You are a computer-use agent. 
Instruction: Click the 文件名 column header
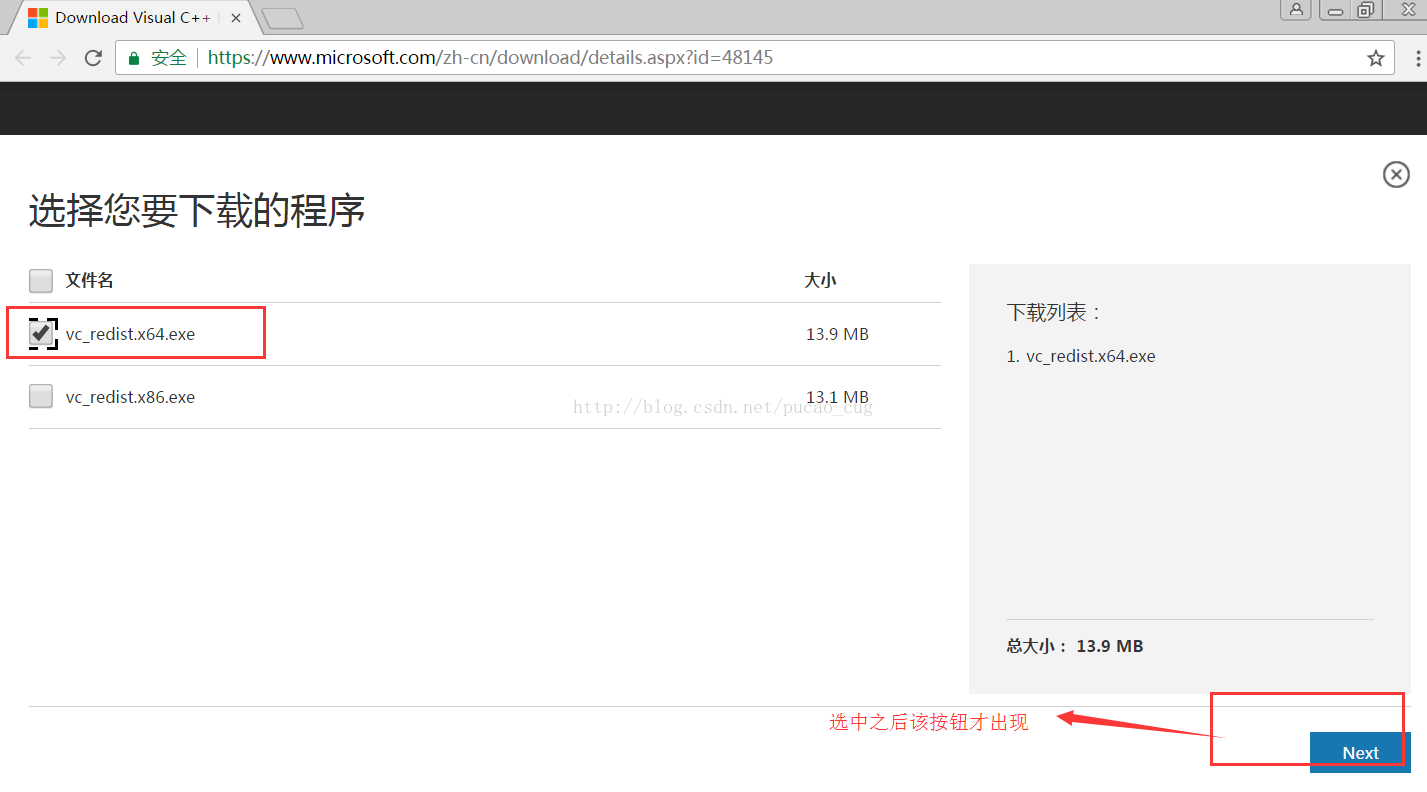89,280
